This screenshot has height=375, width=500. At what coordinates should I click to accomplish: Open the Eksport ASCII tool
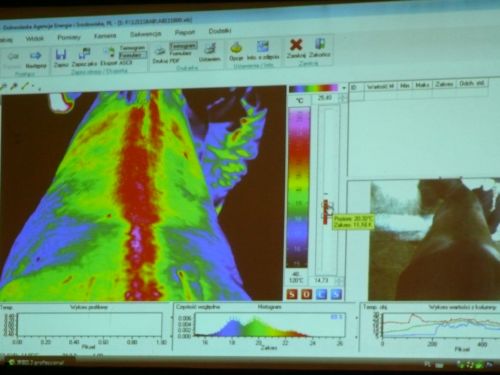(x=109, y=53)
